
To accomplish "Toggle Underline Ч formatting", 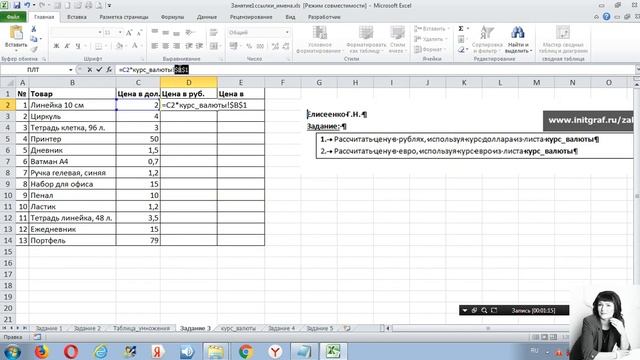I will [78, 46].
